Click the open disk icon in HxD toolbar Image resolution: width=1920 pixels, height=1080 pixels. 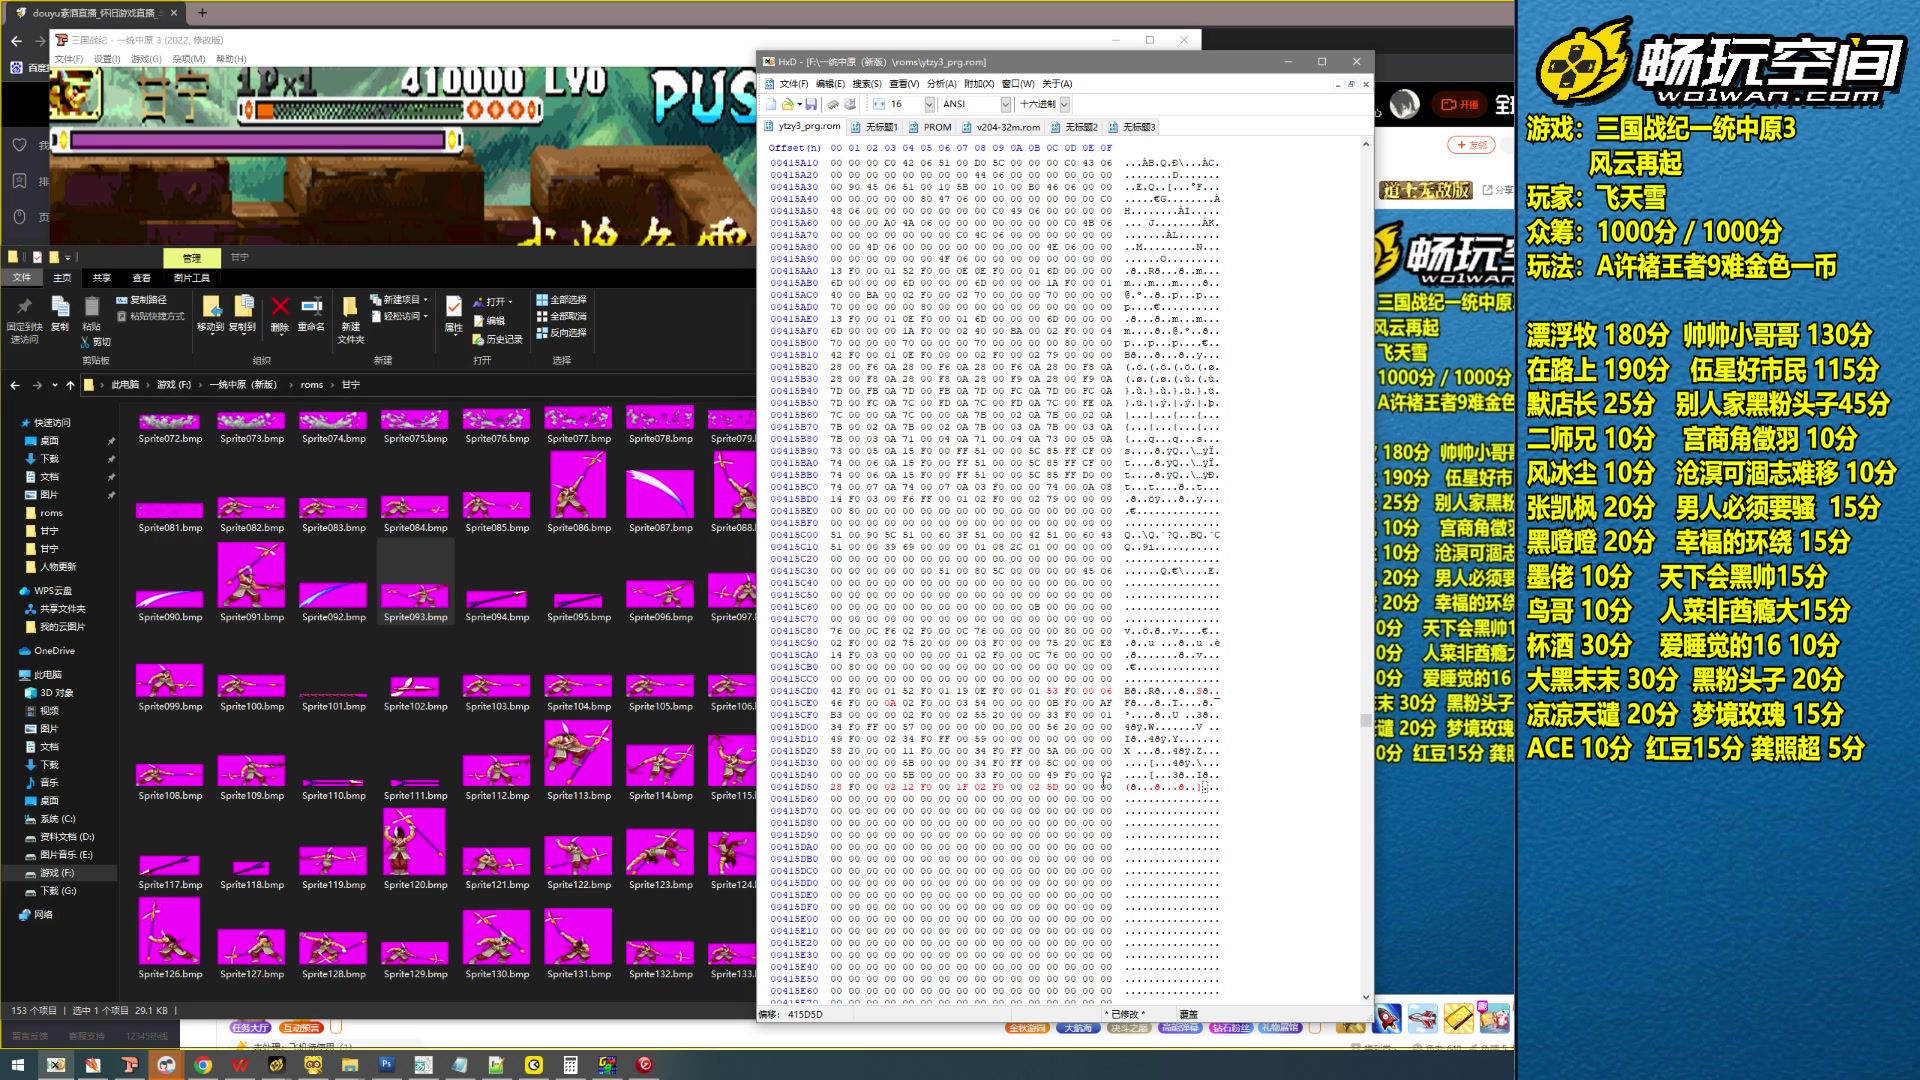click(850, 104)
